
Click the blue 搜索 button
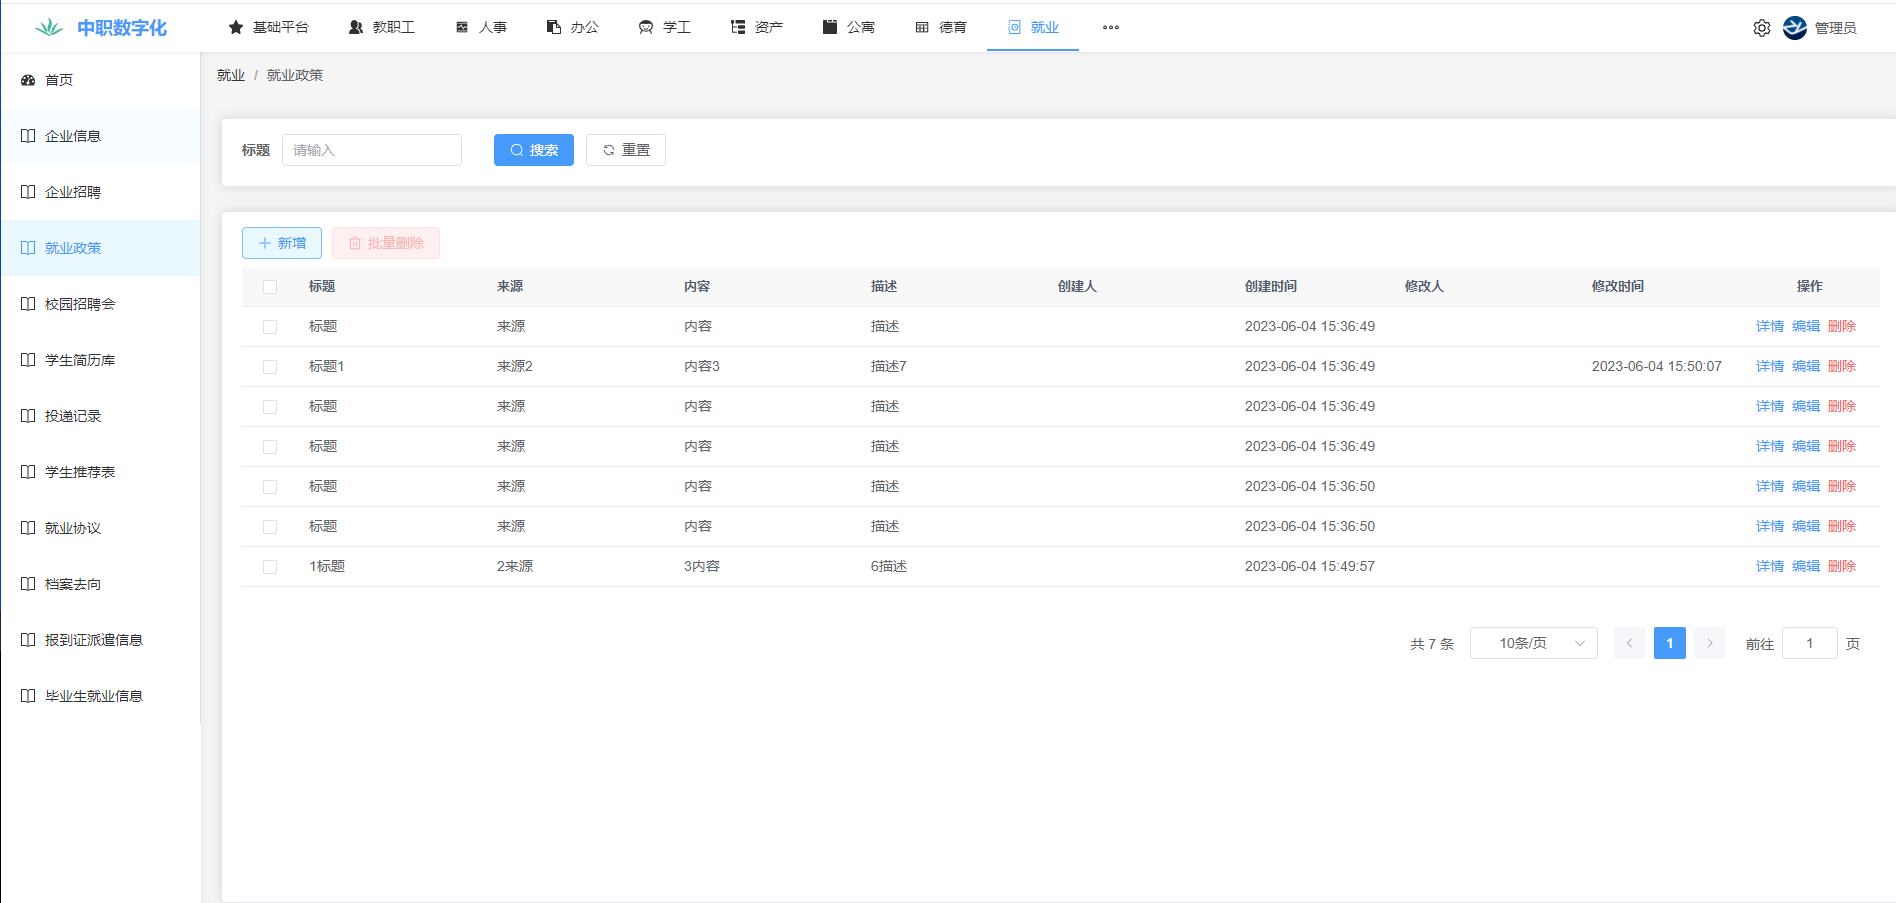point(533,150)
